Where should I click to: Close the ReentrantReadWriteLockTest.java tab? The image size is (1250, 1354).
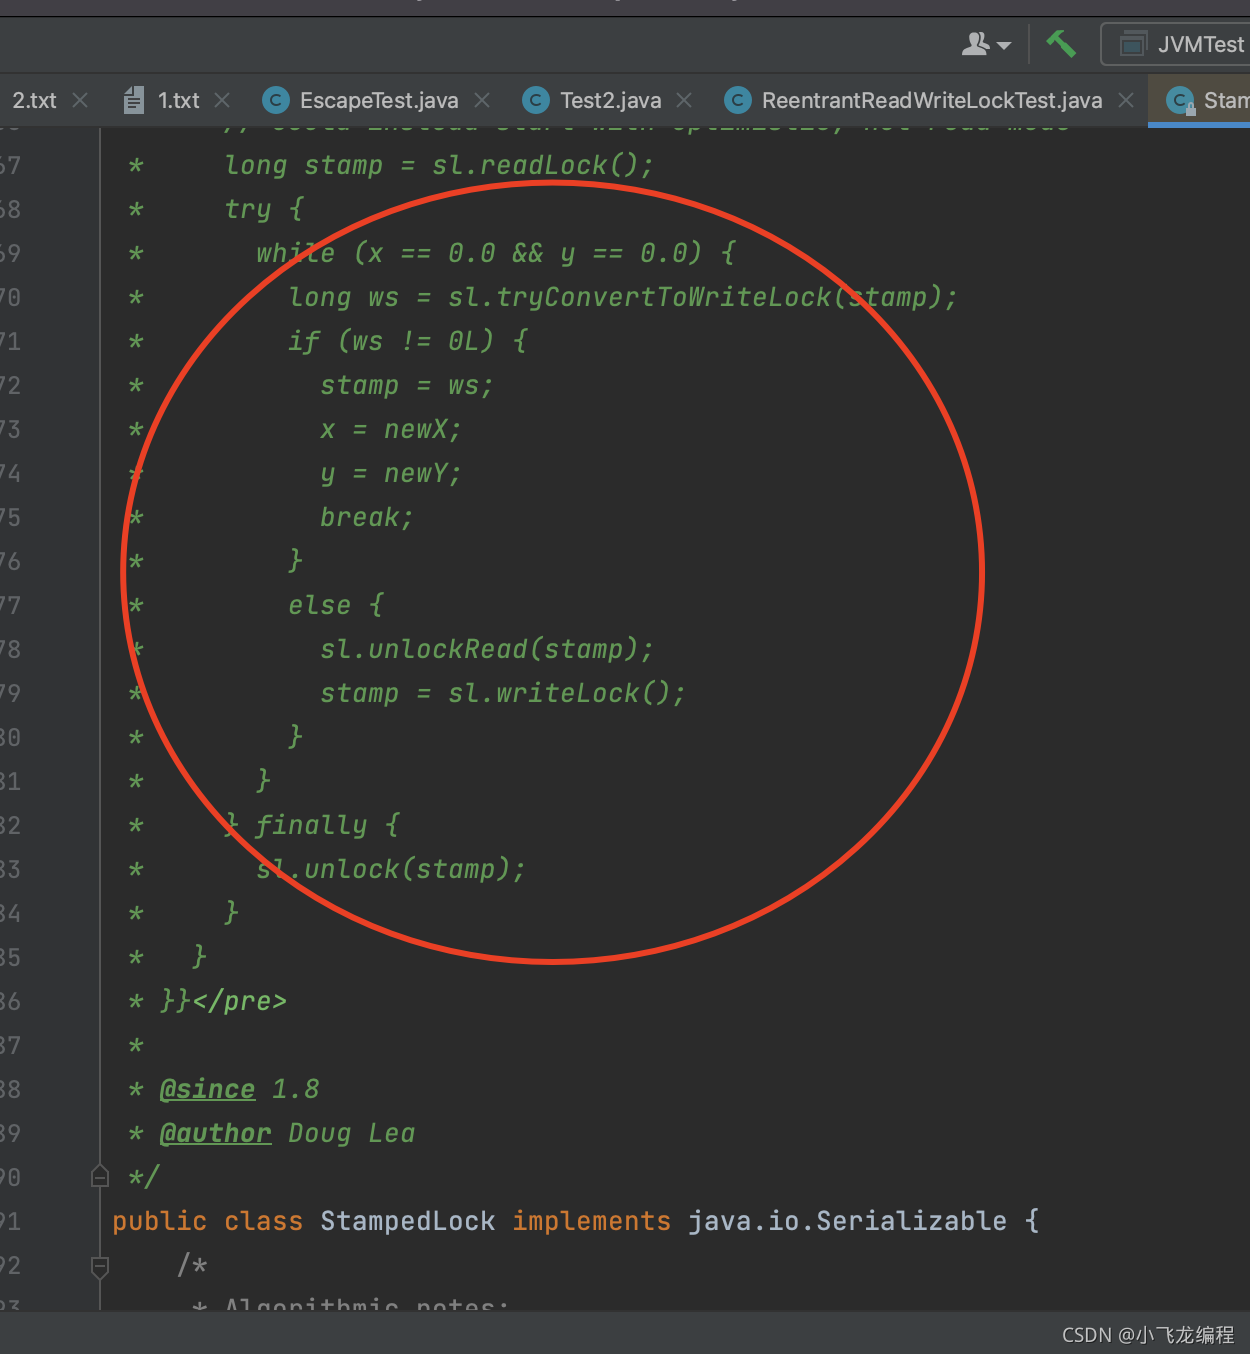[x=1126, y=100]
